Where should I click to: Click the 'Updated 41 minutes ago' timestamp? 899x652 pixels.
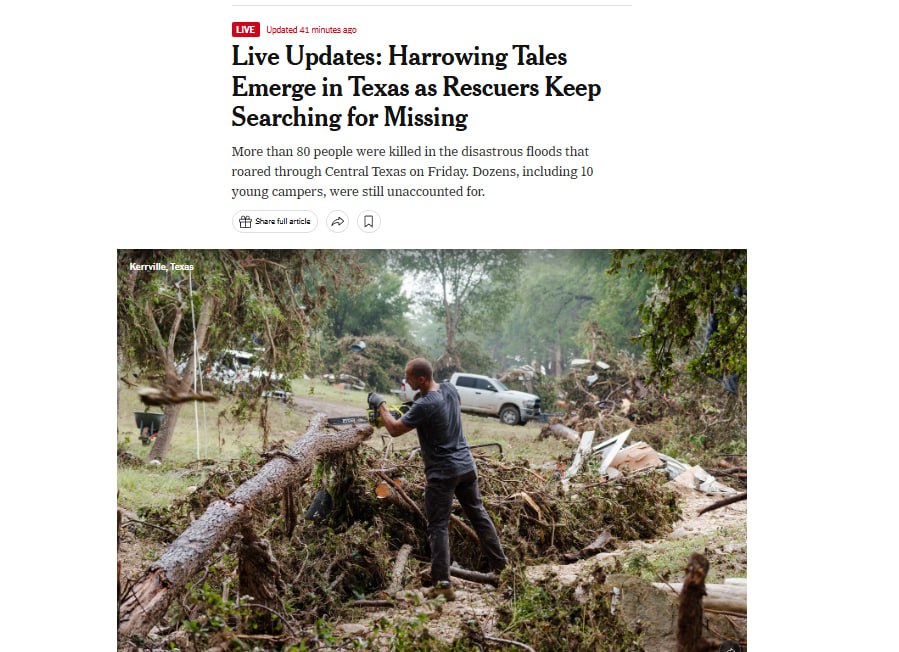tap(311, 30)
